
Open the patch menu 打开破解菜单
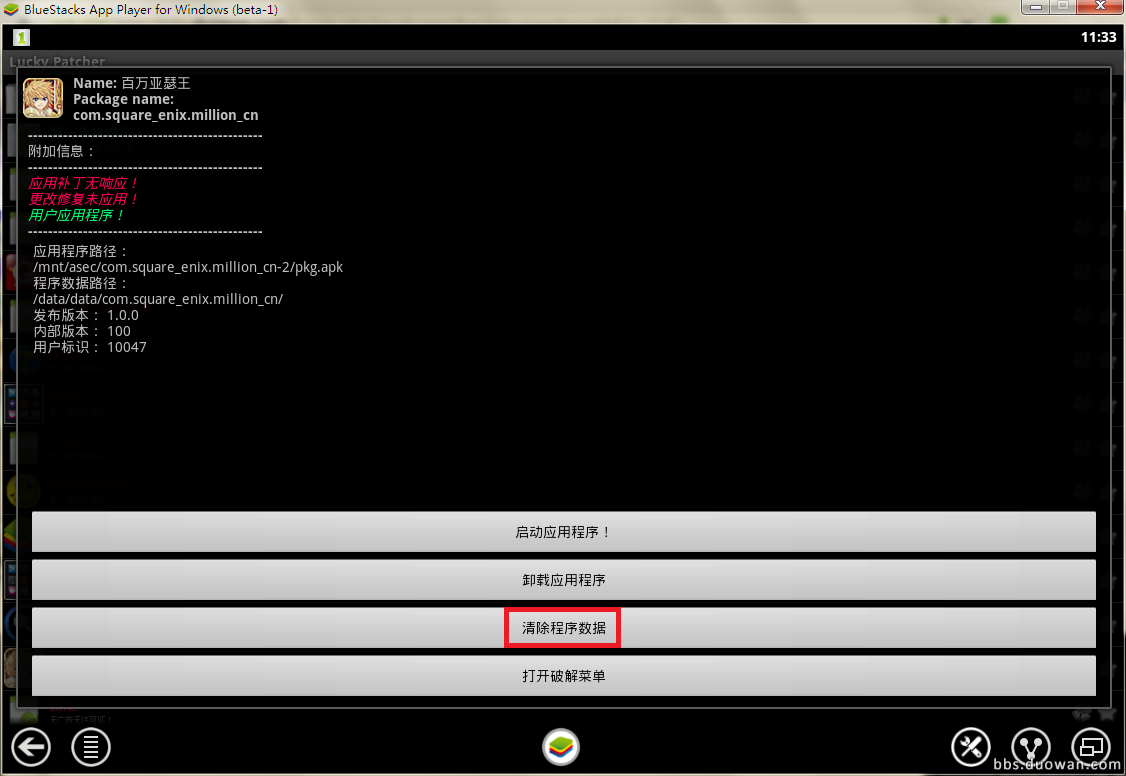[564, 676]
